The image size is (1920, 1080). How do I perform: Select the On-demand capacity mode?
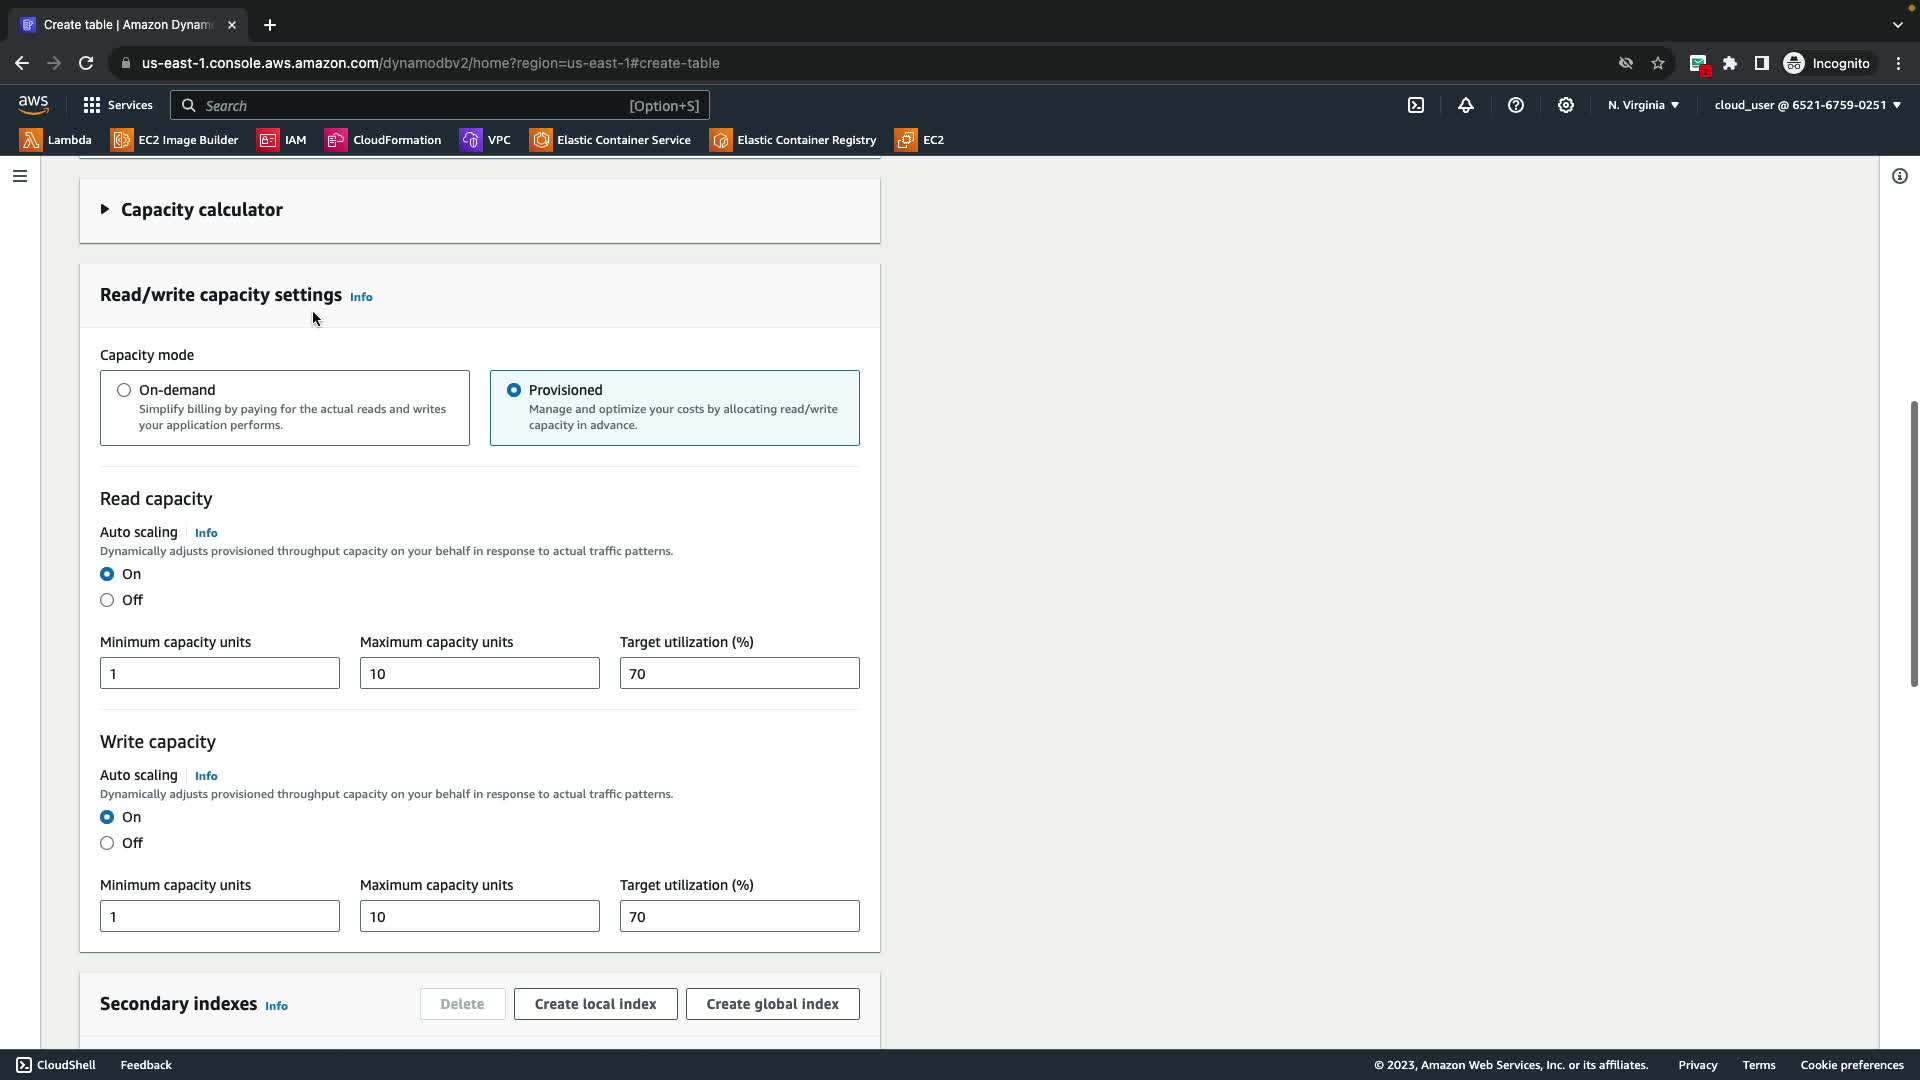tap(124, 390)
